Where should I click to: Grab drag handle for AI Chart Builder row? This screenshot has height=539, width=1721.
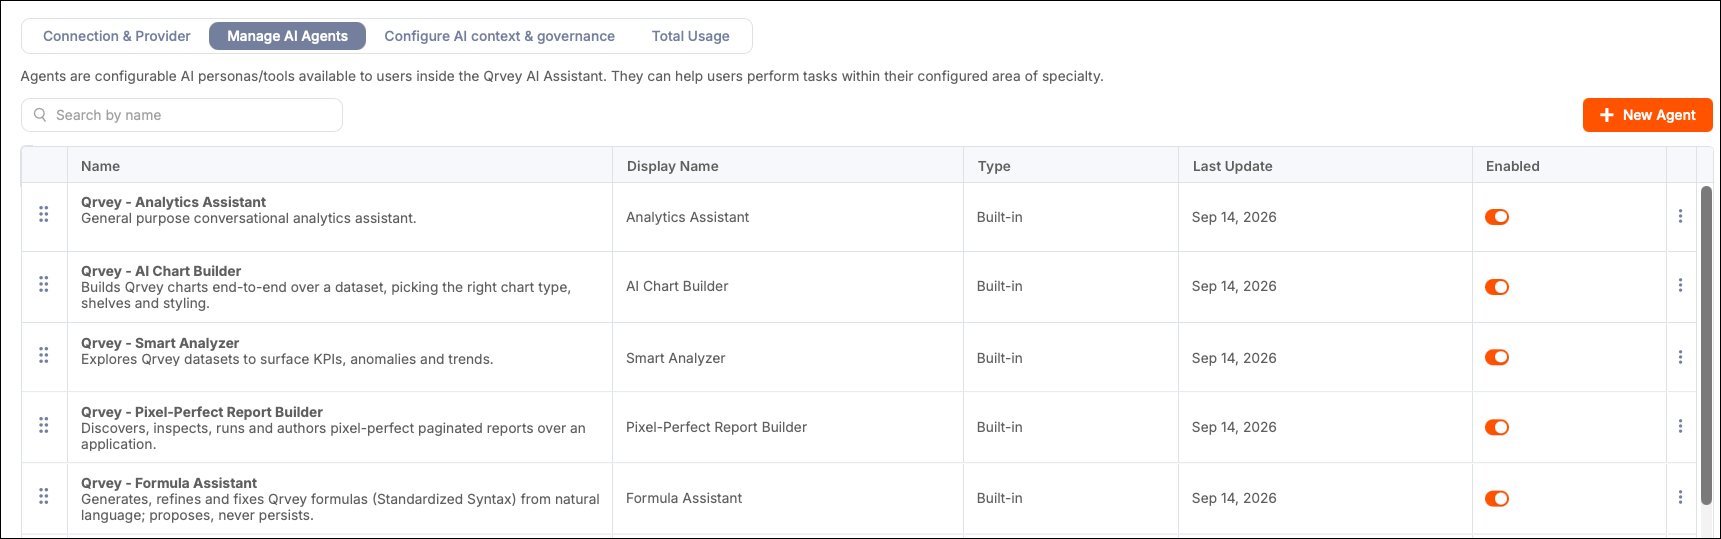click(x=44, y=284)
